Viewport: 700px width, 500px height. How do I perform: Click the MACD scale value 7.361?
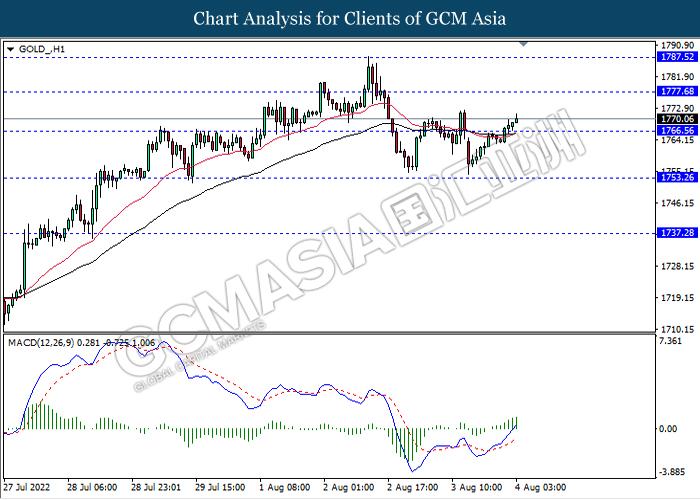670,341
